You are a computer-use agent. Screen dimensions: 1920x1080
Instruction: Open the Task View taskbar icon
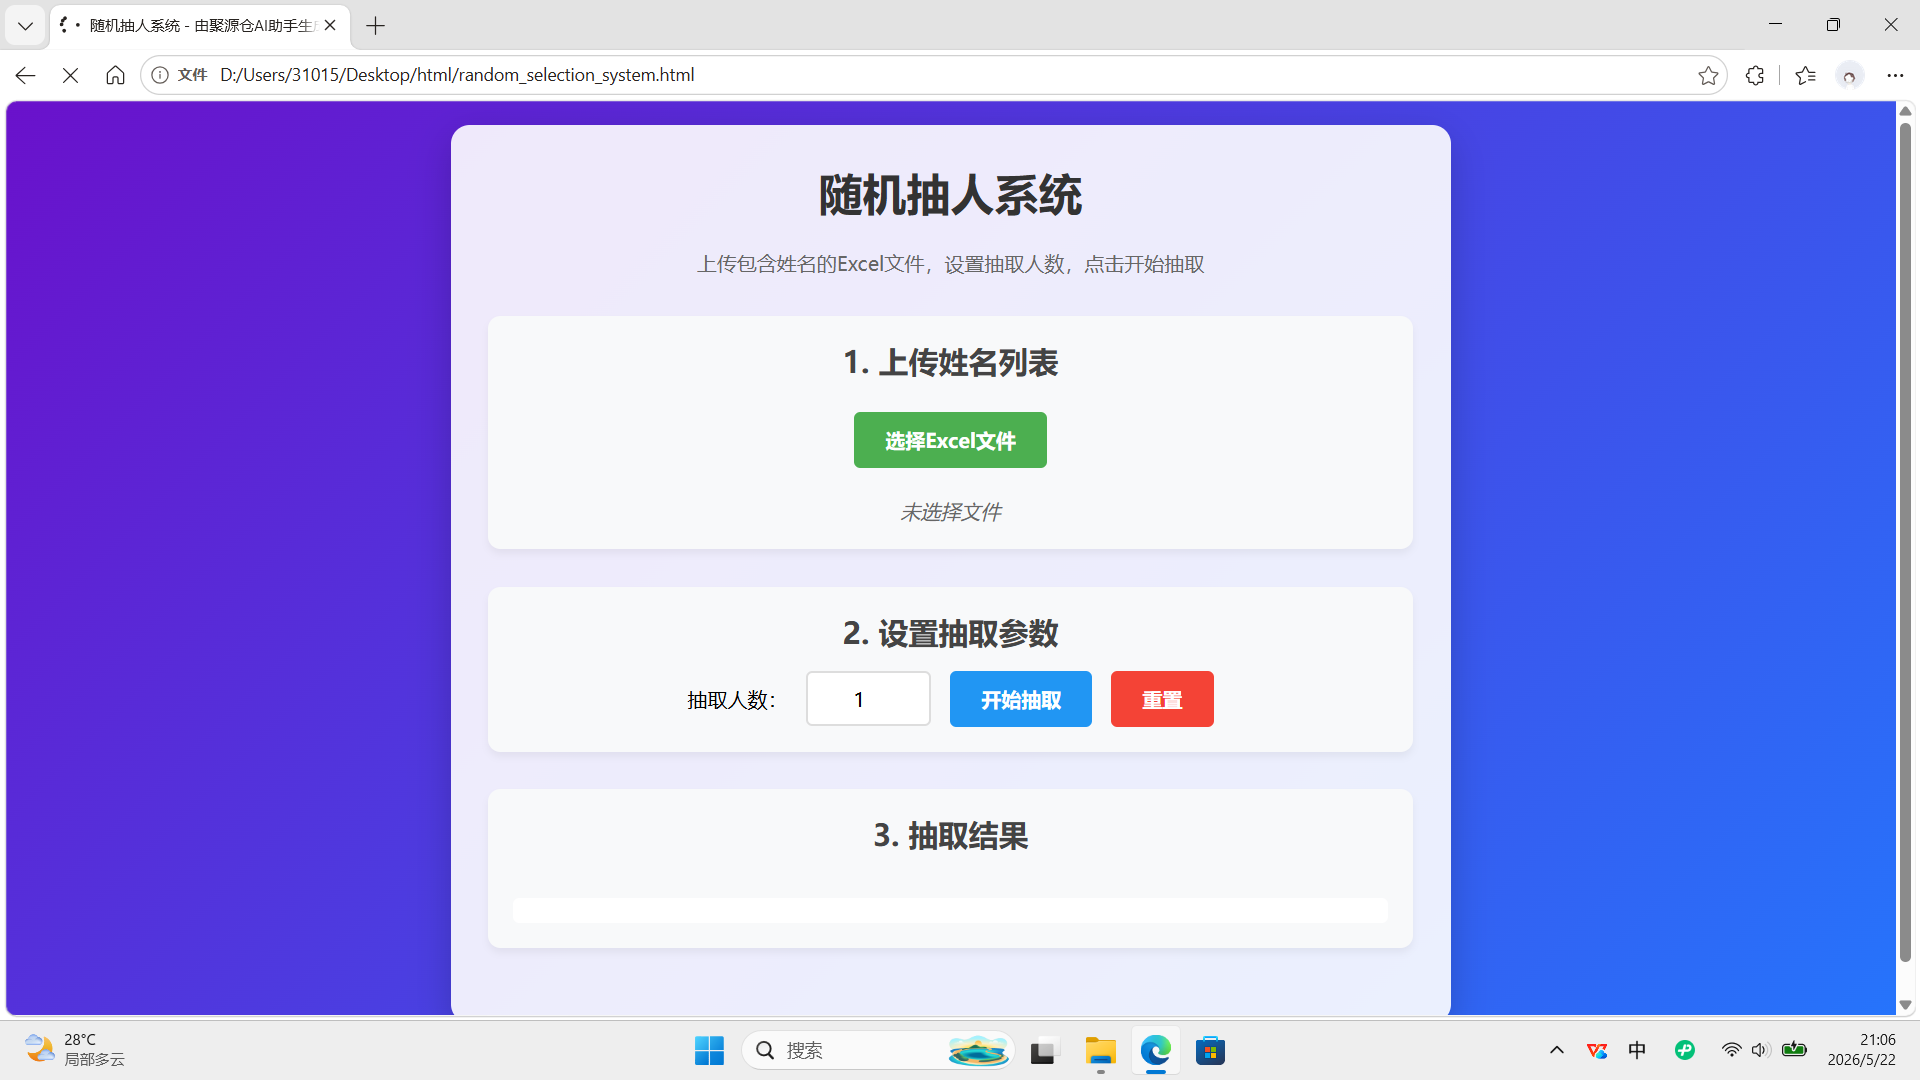click(x=1043, y=1051)
